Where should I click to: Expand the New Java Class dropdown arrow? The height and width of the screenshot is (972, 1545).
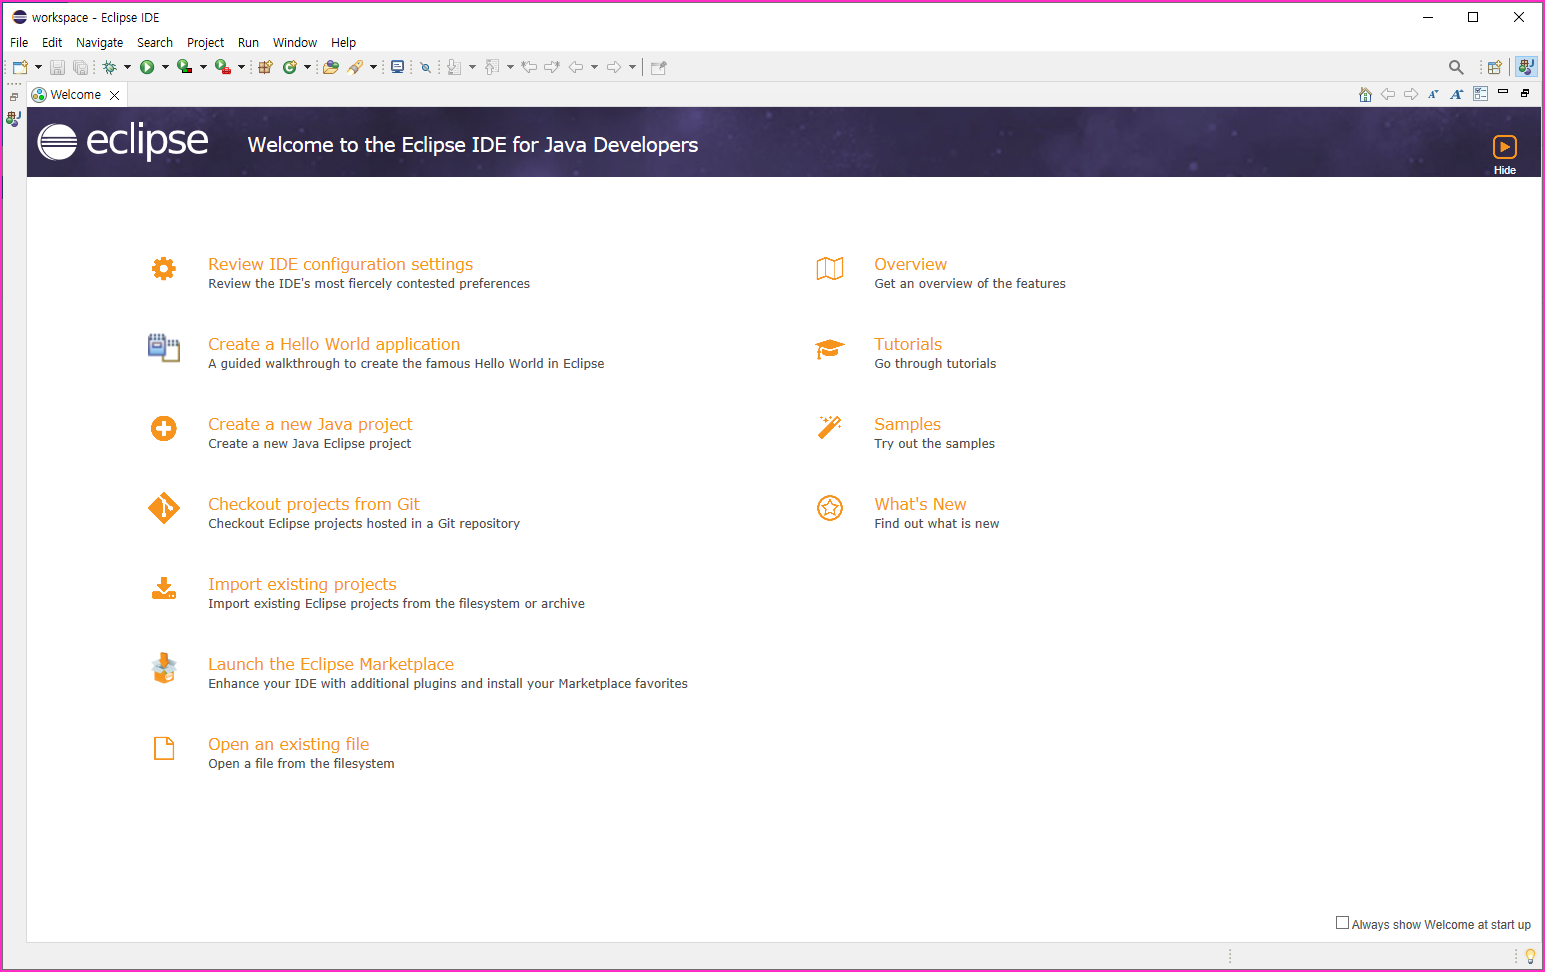[307, 67]
